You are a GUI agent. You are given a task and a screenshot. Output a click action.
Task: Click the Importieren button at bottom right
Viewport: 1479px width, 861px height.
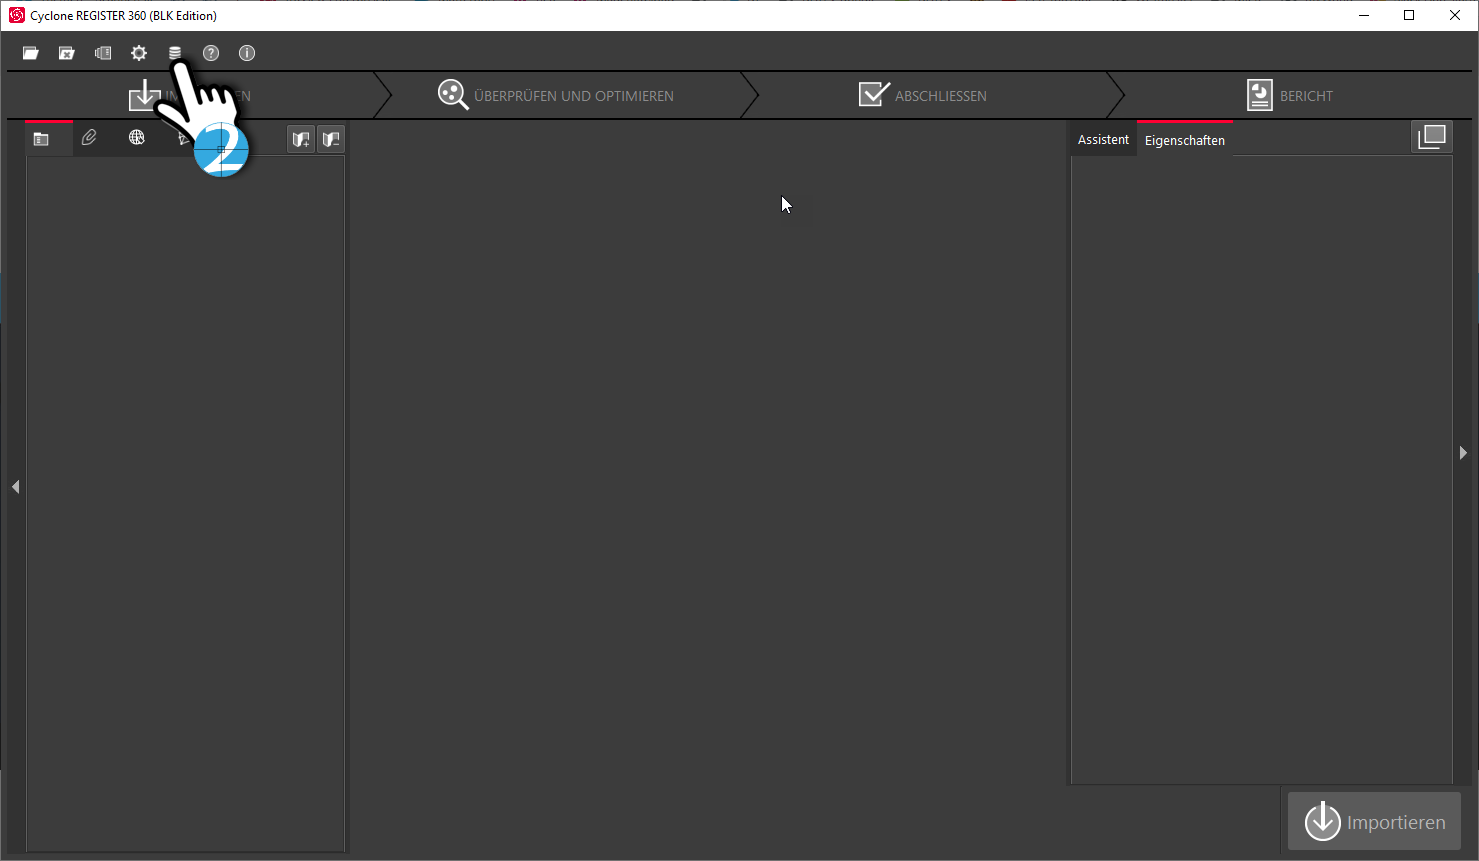tap(1375, 822)
